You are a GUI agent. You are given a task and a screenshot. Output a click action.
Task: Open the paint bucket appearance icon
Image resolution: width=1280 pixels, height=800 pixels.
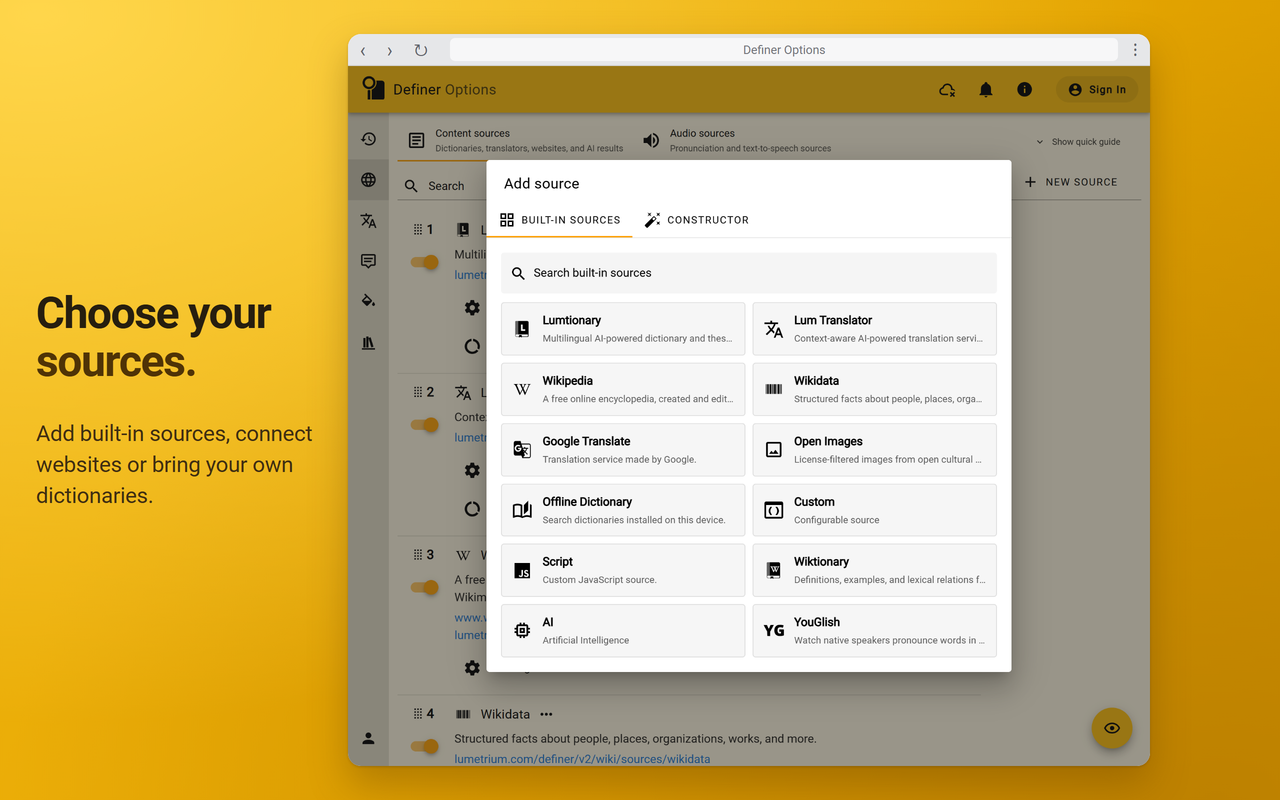coord(368,301)
